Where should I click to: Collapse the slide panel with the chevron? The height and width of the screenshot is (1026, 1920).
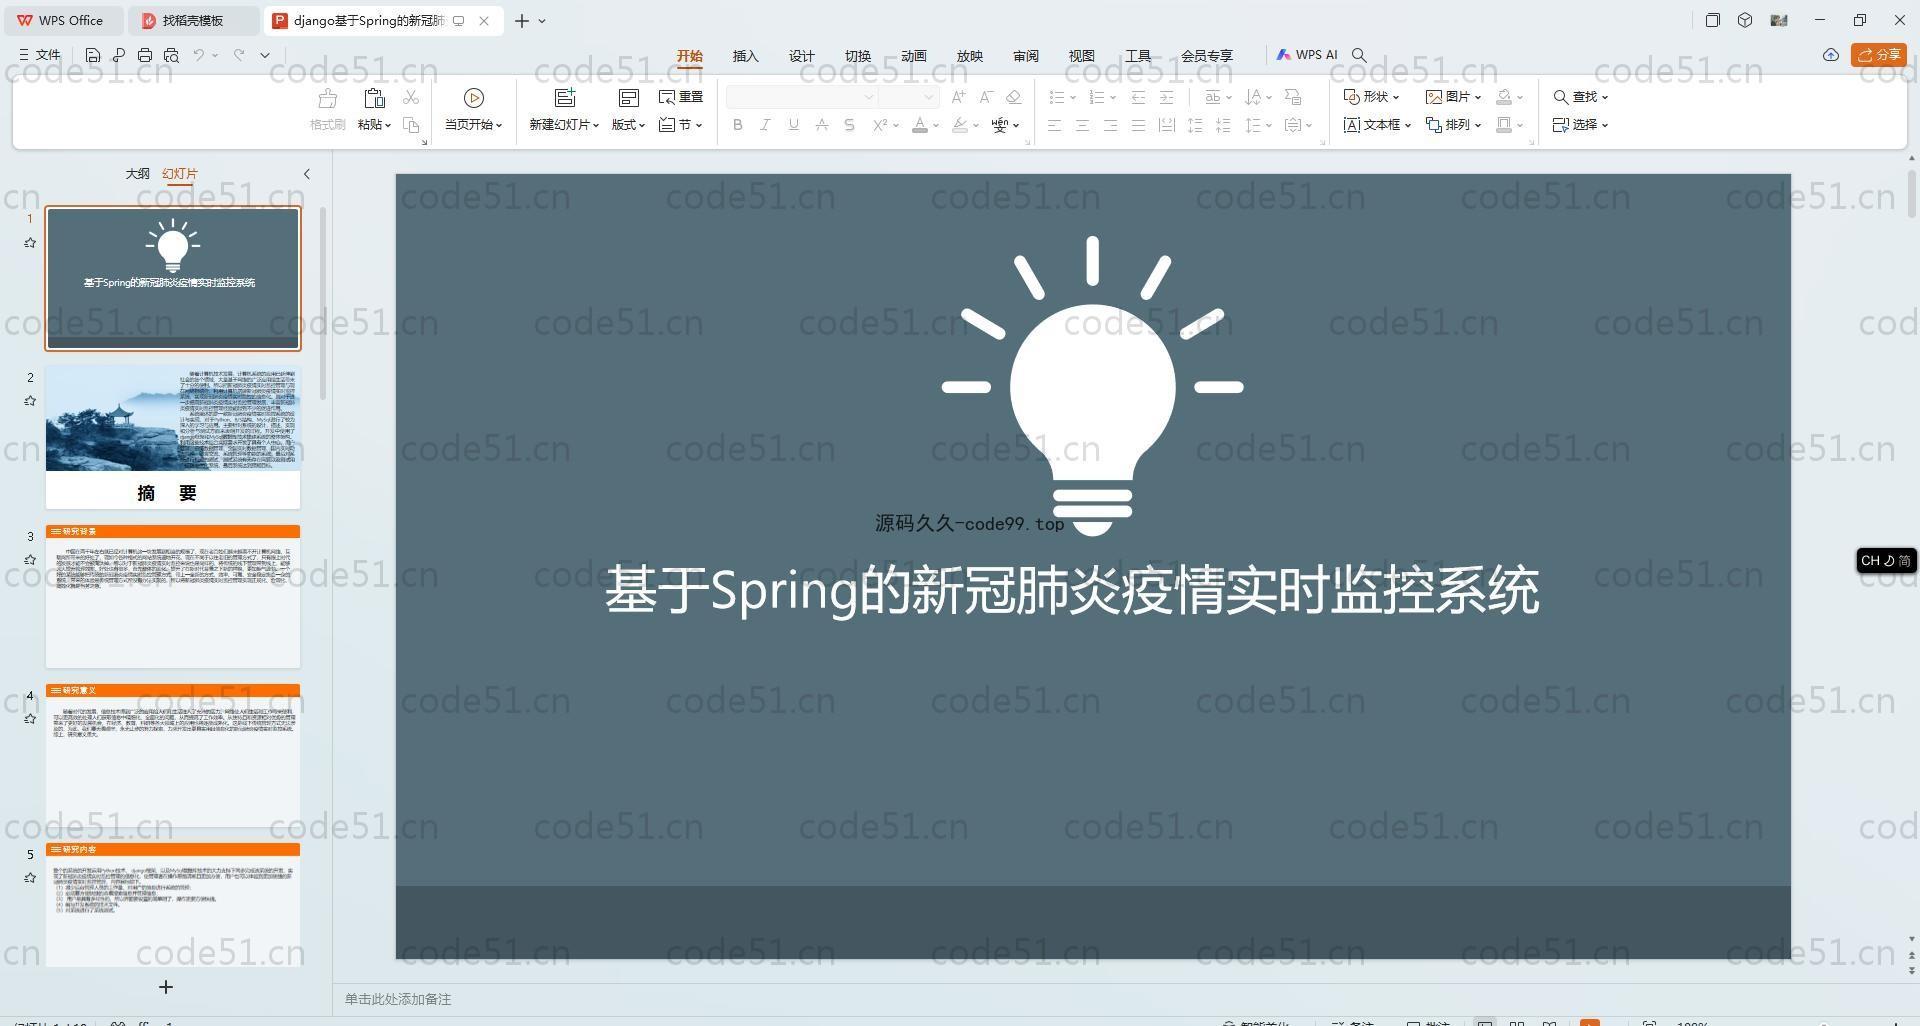point(306,174)
